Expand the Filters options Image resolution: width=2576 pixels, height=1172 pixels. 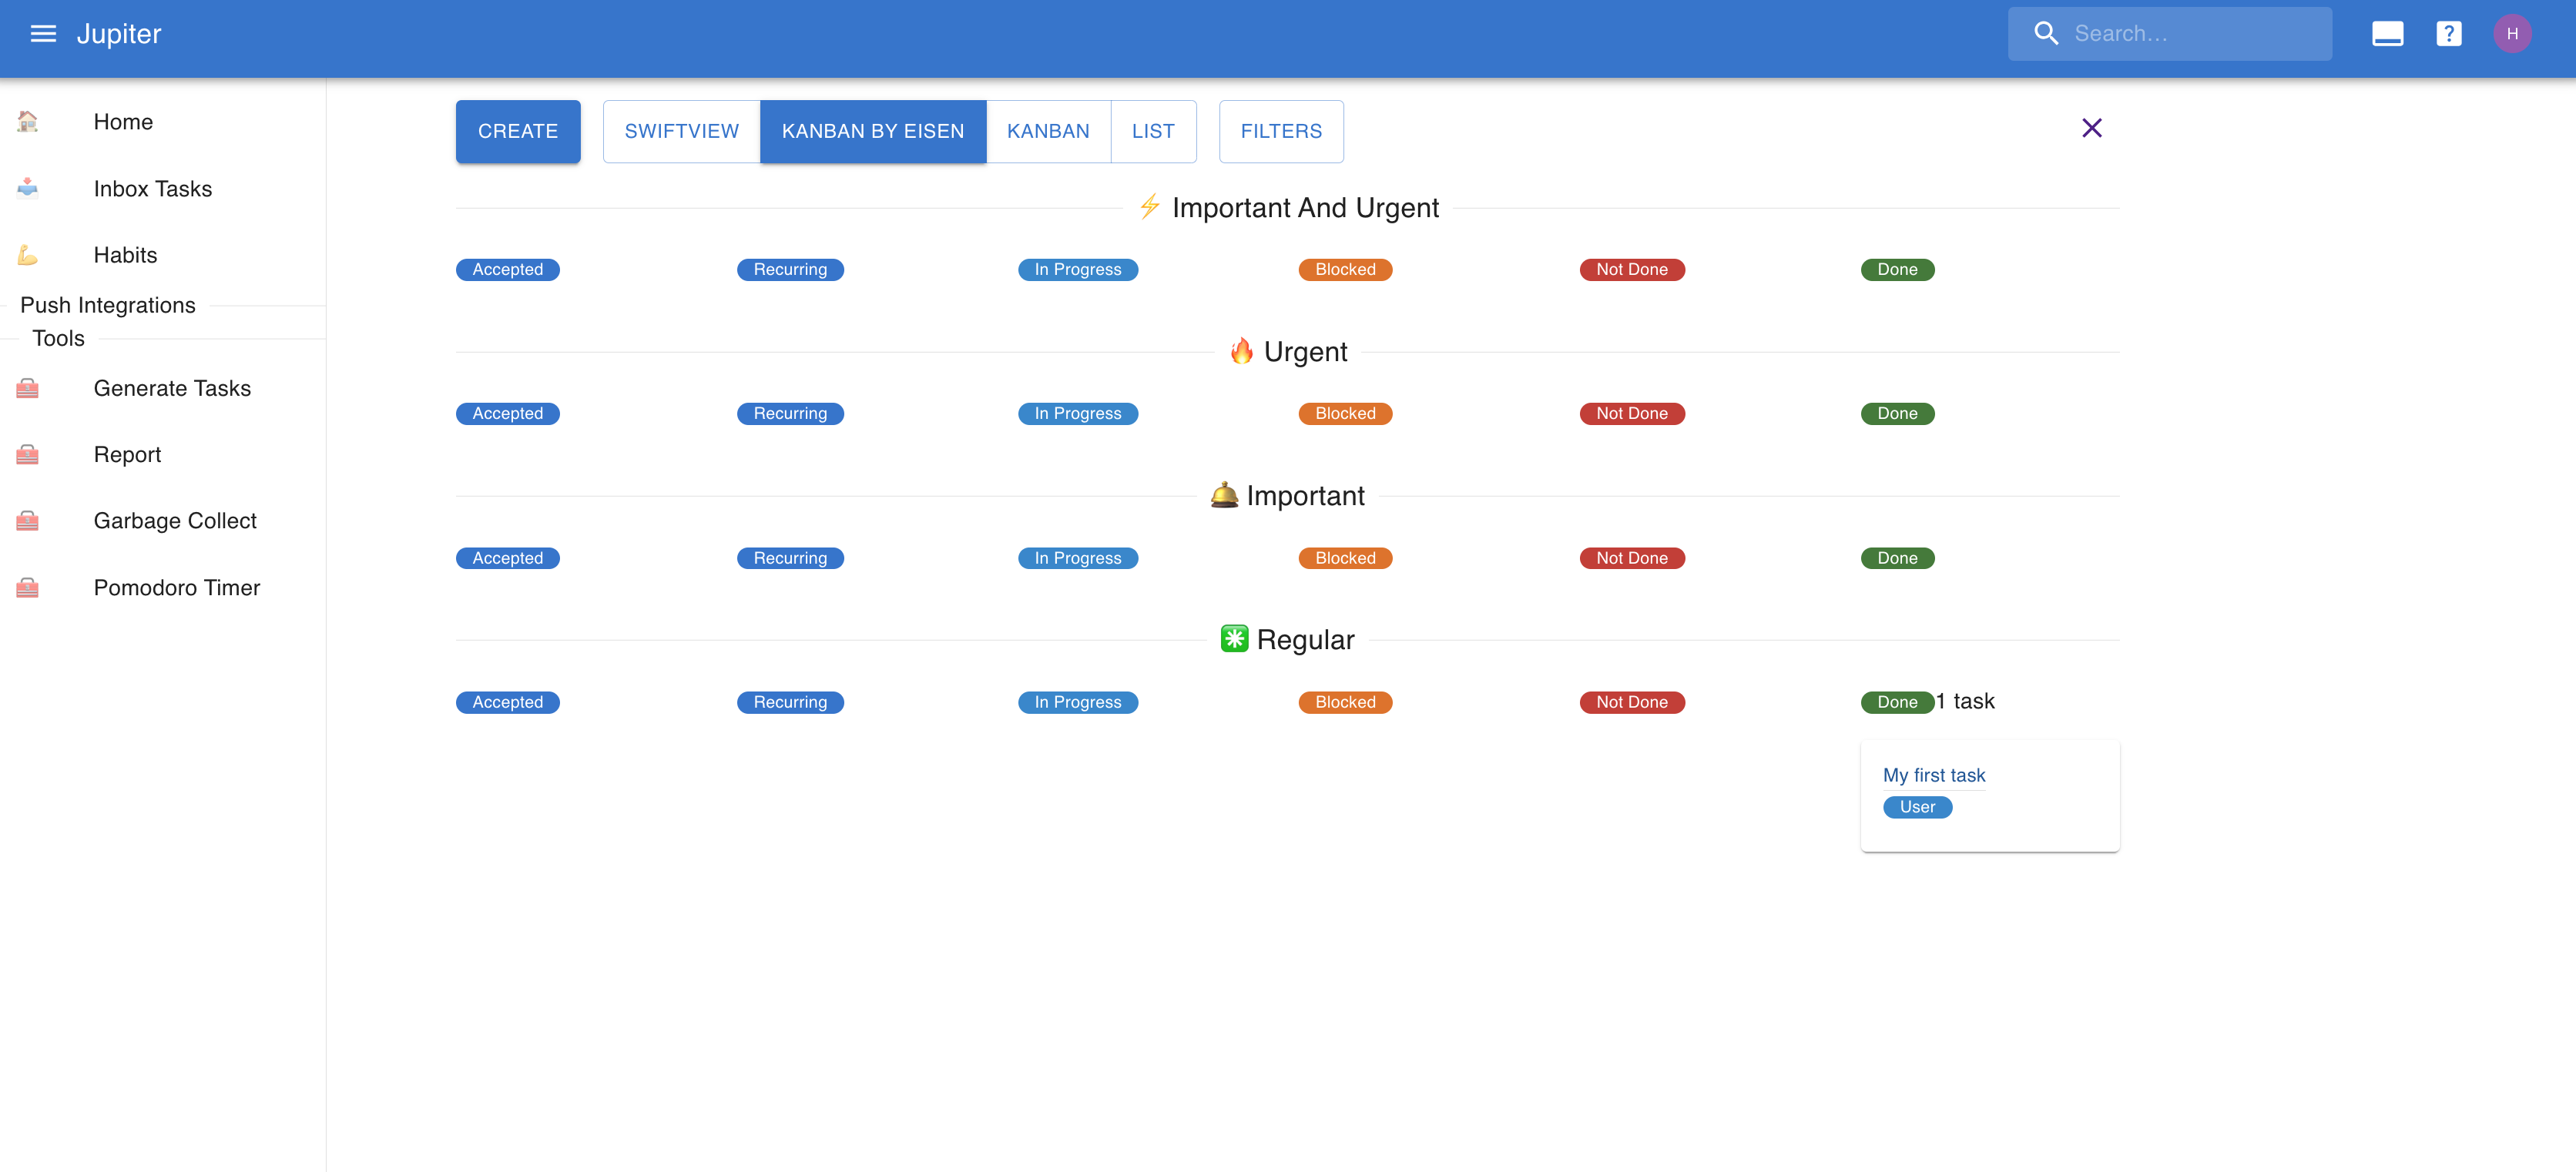tap(1280, 131)
